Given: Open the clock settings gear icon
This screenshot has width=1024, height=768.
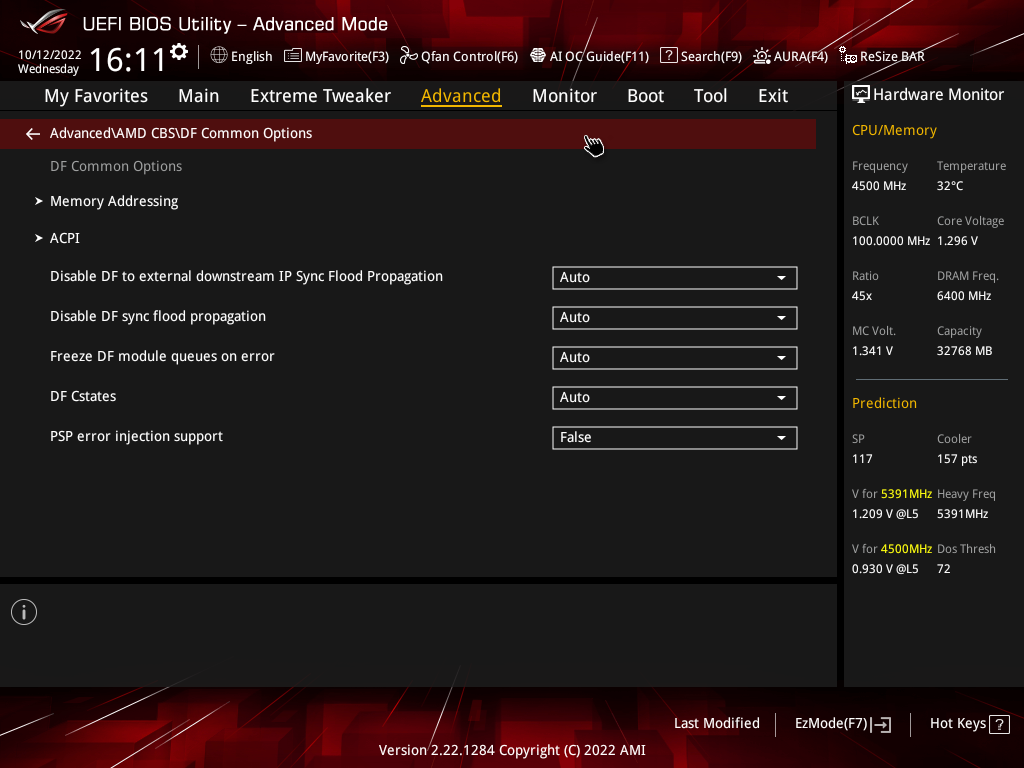Looking at the screenshot, I should [179, 52].
